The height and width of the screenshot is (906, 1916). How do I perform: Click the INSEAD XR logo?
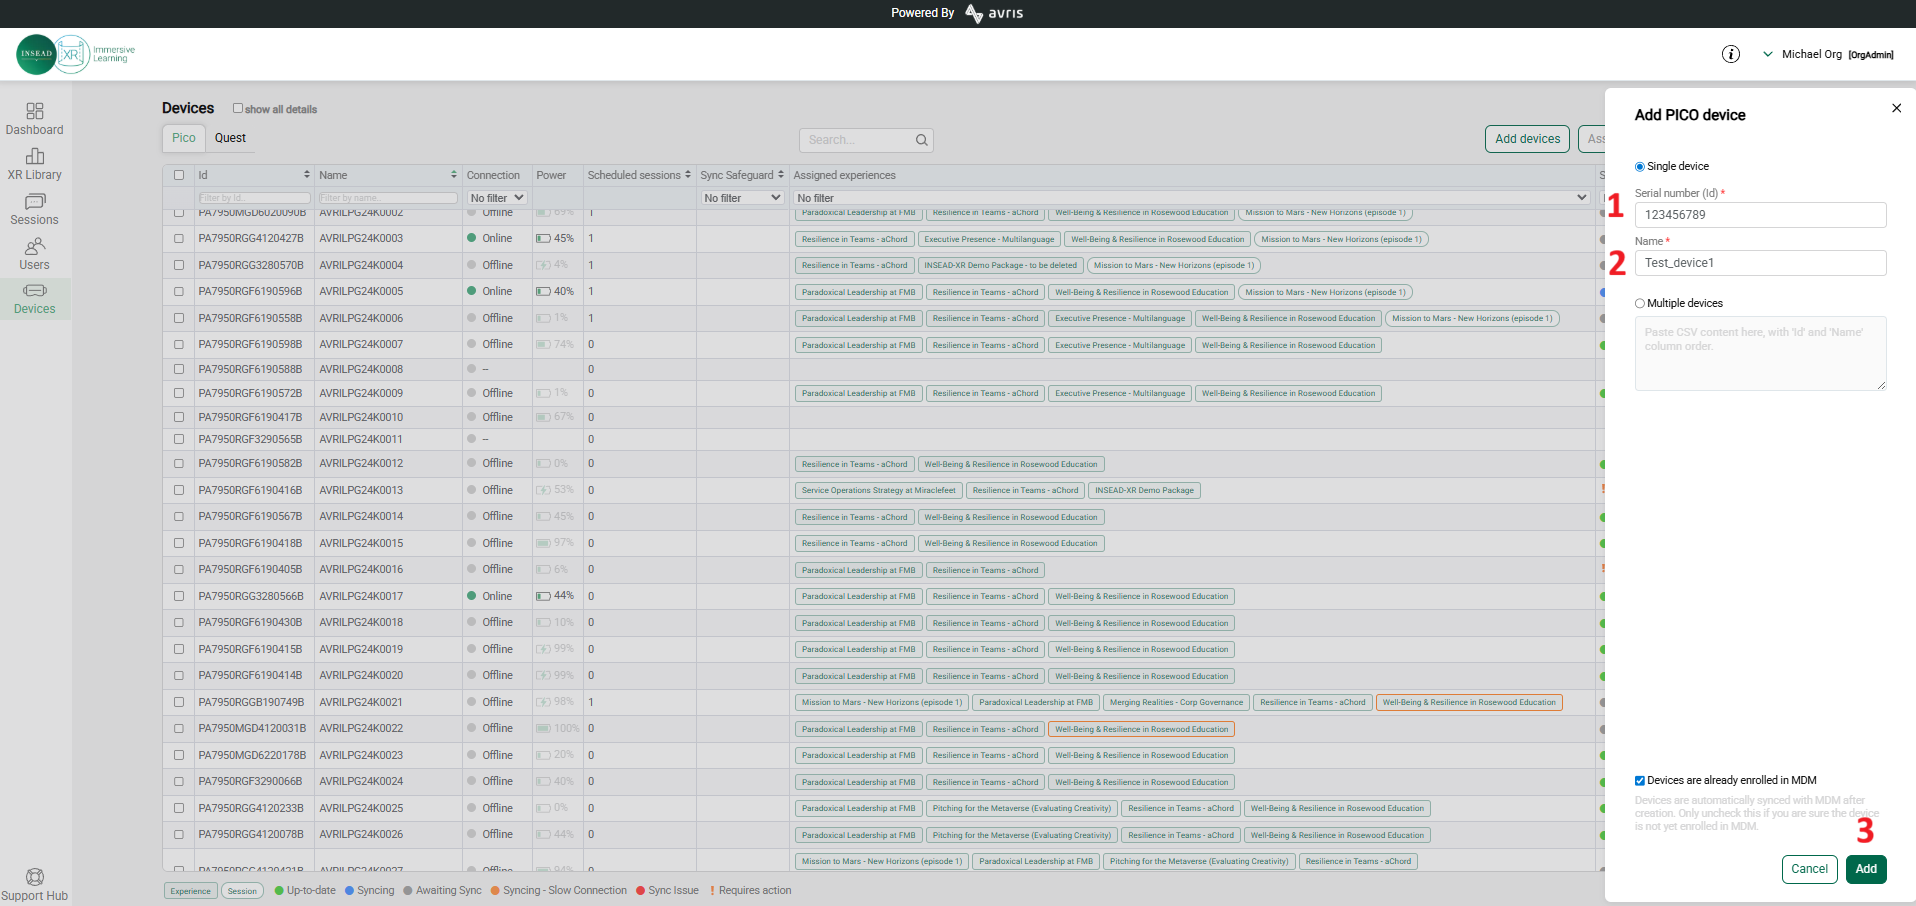(x=75, y=54)
